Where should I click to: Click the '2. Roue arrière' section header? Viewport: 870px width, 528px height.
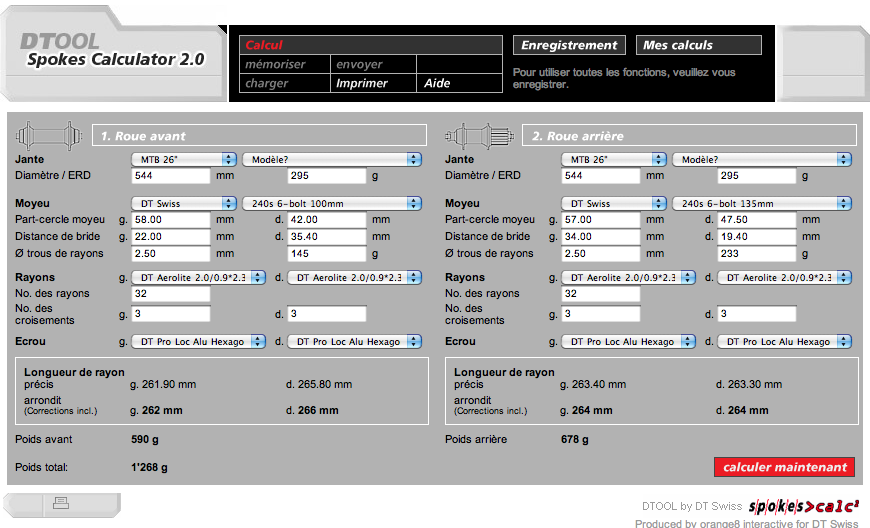click(690, 135)
